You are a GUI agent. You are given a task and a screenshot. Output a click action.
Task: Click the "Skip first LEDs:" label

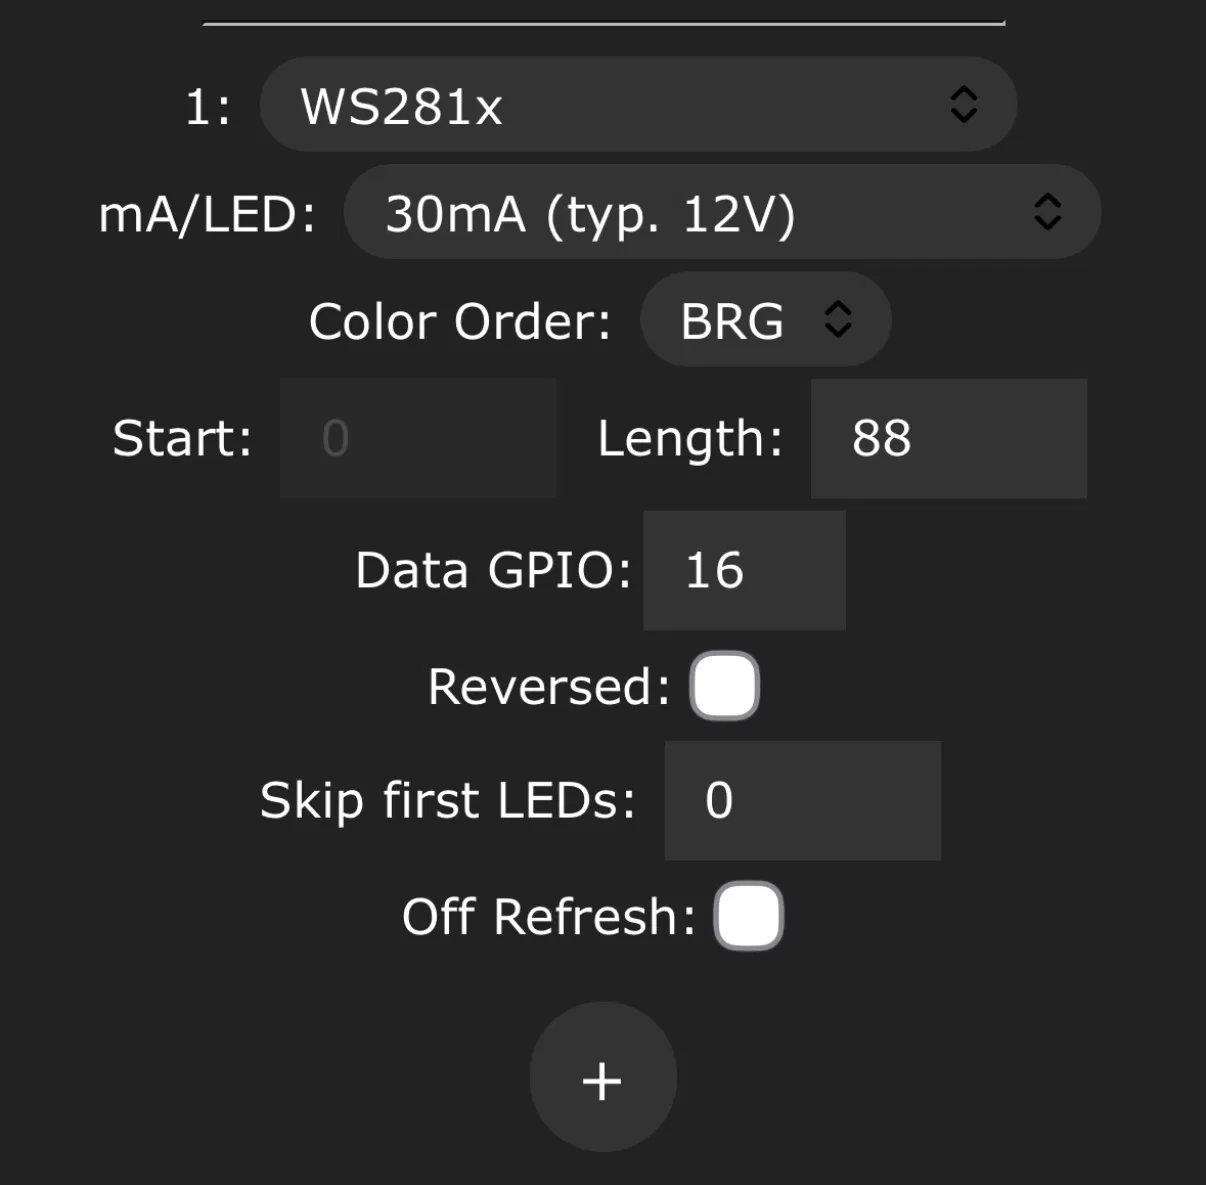pyautogui.click(x=447, y=801)
